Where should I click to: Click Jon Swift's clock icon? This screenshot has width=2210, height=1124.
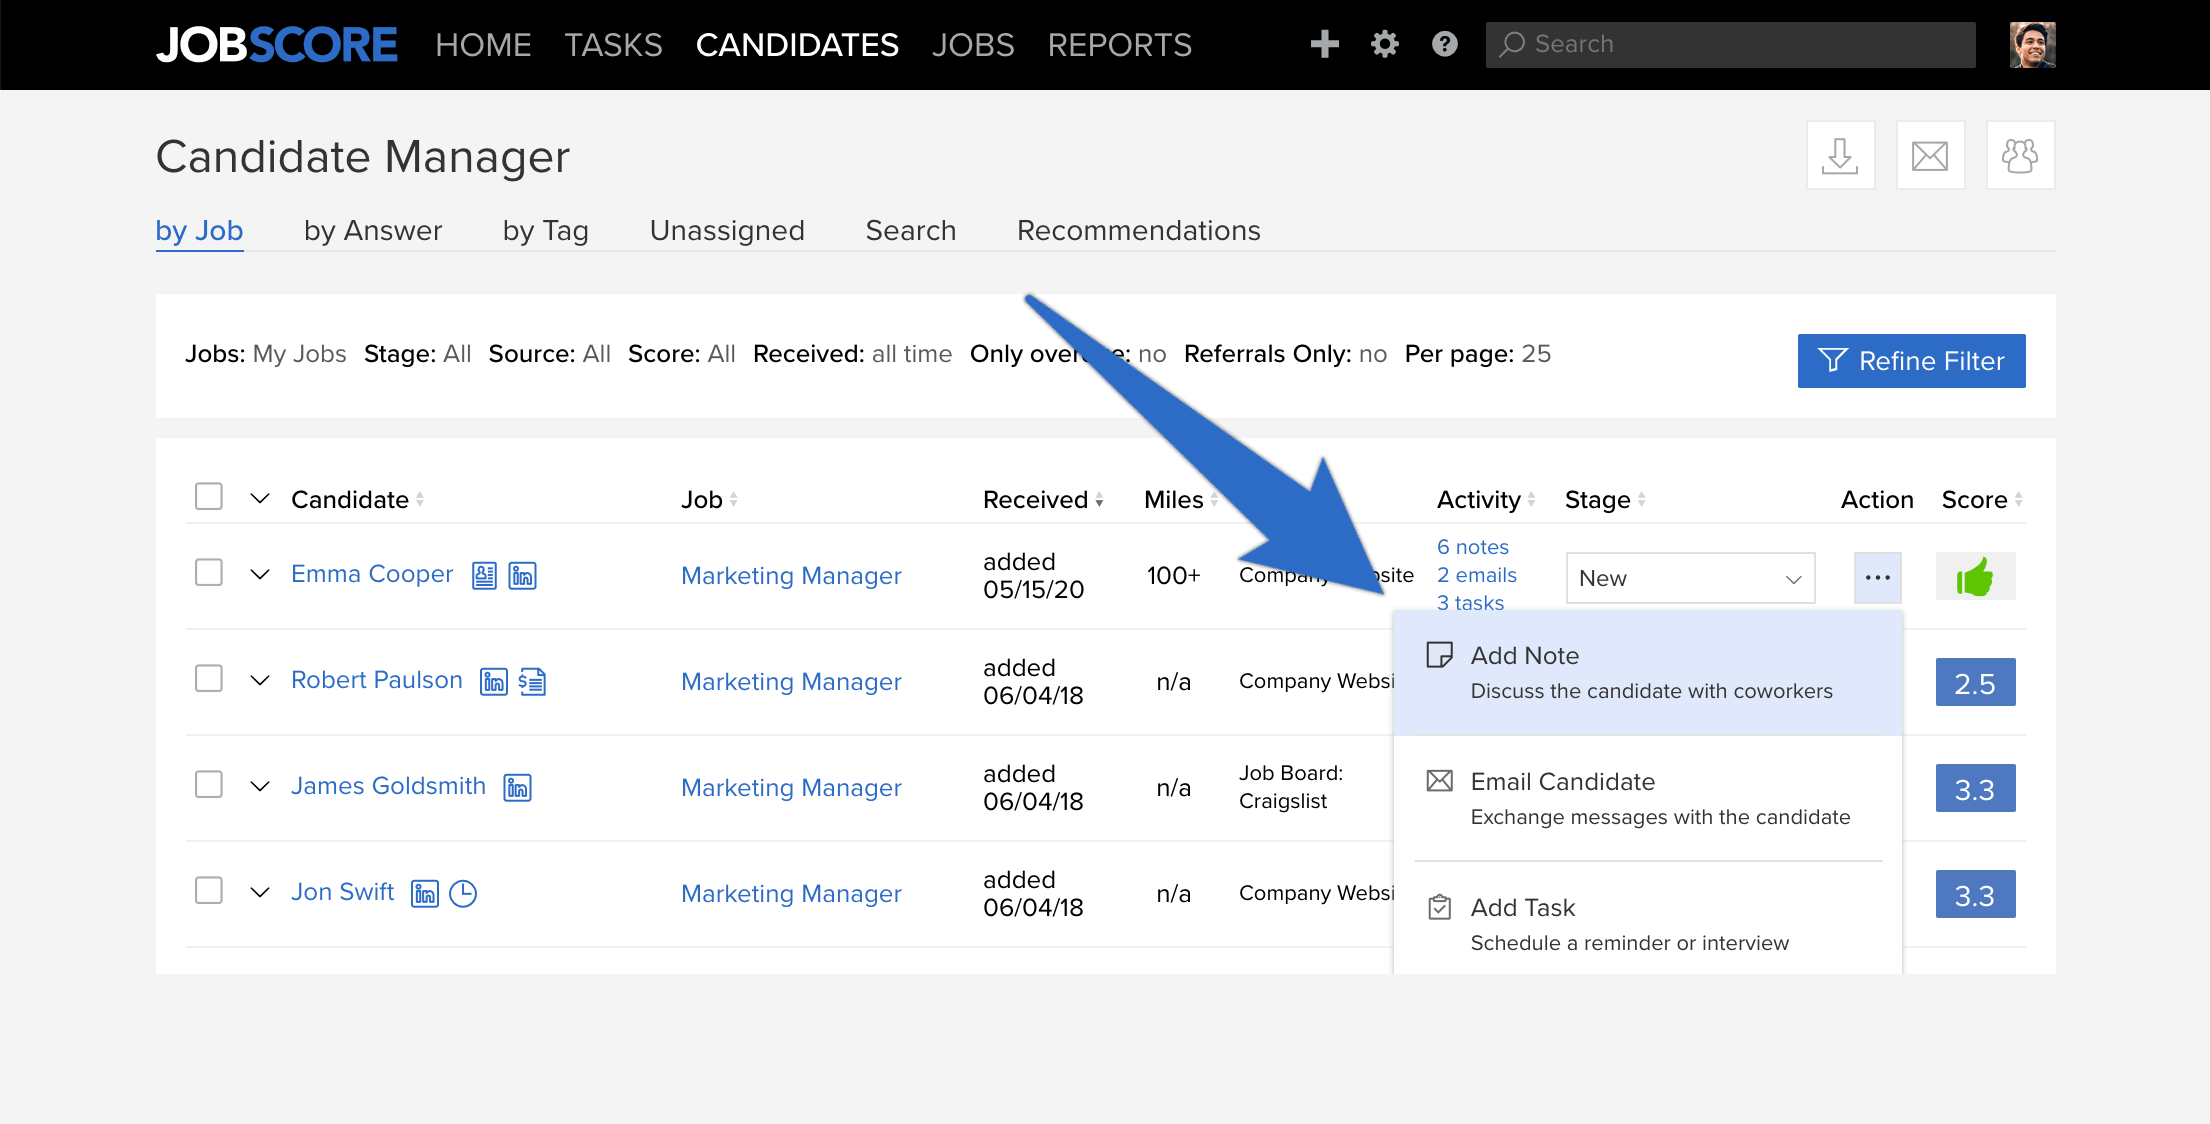pos(463,893)
